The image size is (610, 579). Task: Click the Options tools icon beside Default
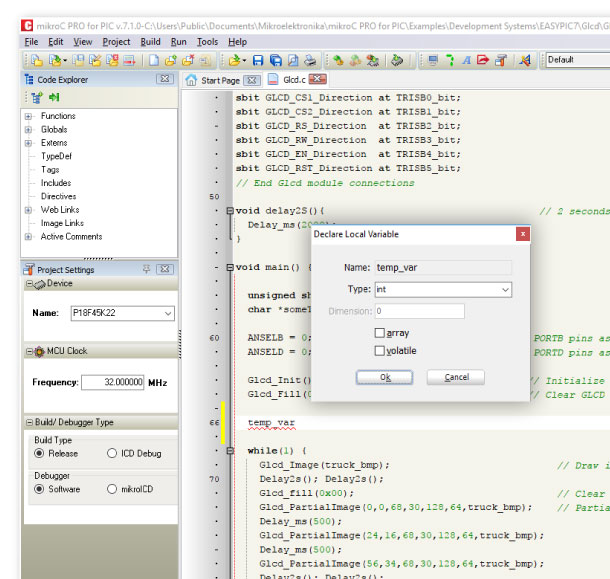525,60
